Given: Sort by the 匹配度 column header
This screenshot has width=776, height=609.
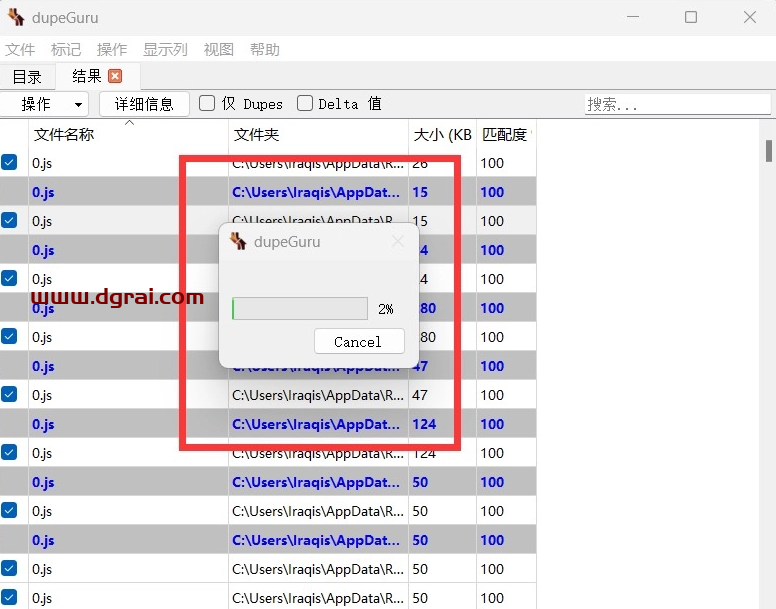Looking at the screenshot, I should [x=505, y=135].
